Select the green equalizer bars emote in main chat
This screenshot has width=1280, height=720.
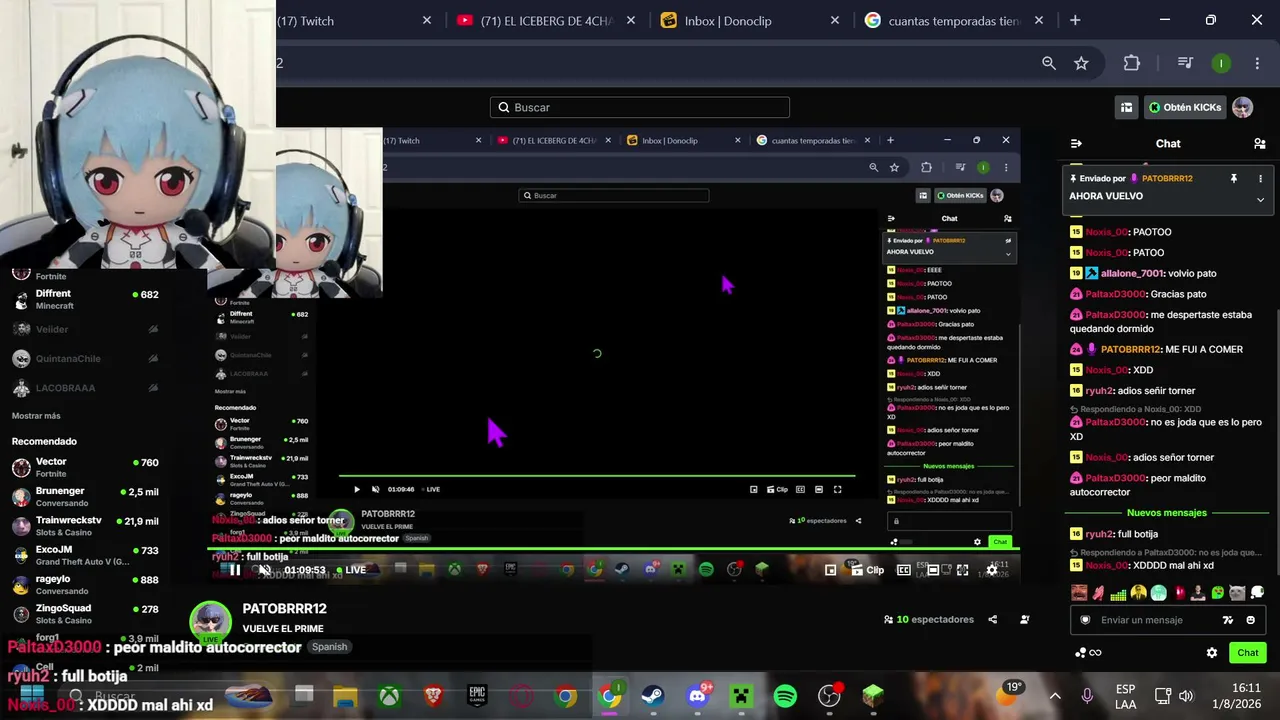click(1119, 593)
